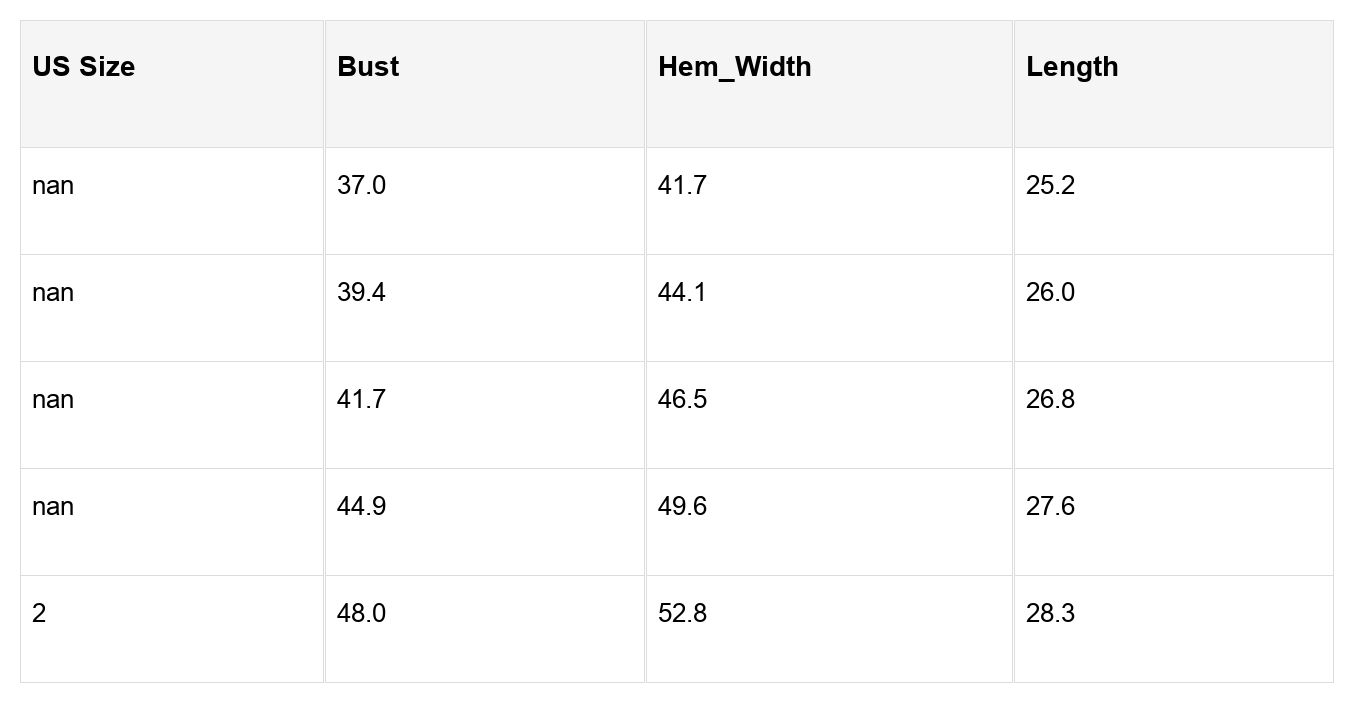The height and width of the screenshot is (702, 1353).
Task: Click the Length column header
Action: click(x=1071, y=67)
